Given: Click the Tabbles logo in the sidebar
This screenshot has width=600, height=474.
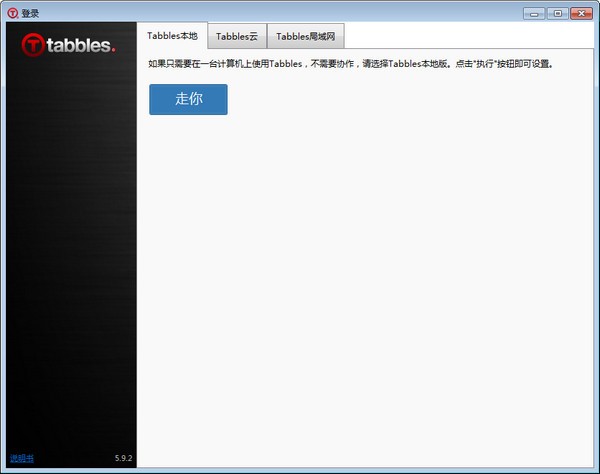Looking at the screenshot, I should coord(68,45).
